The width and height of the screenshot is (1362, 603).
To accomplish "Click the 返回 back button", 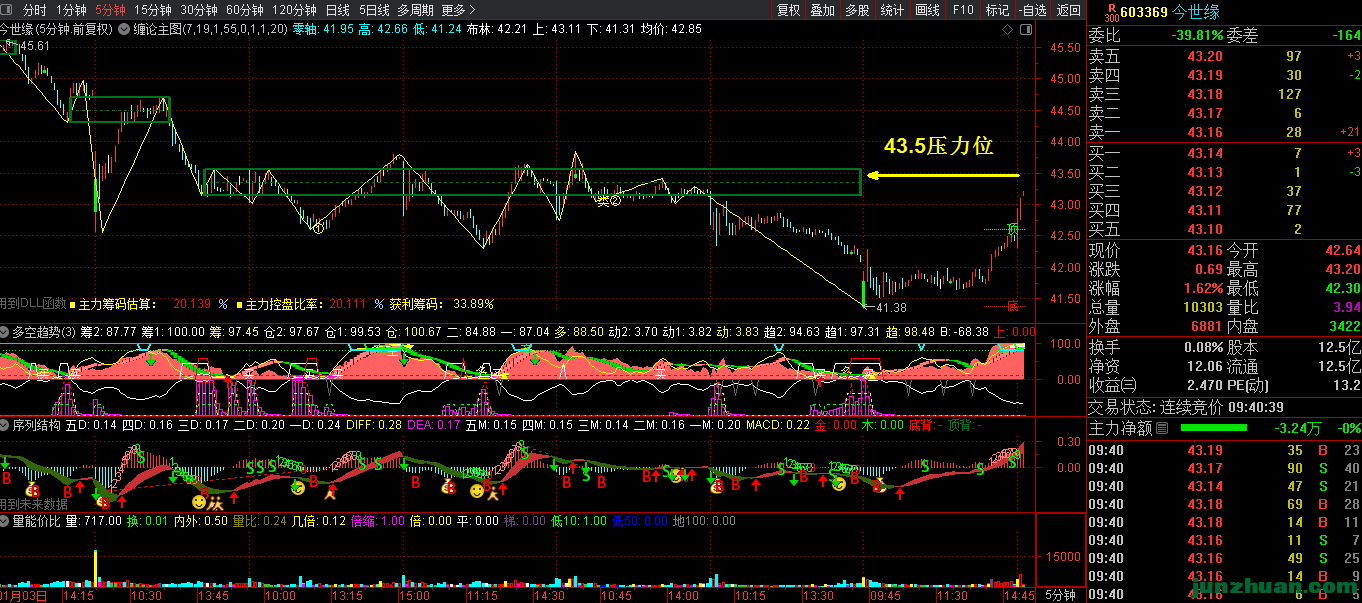I will click(1069, 10).
